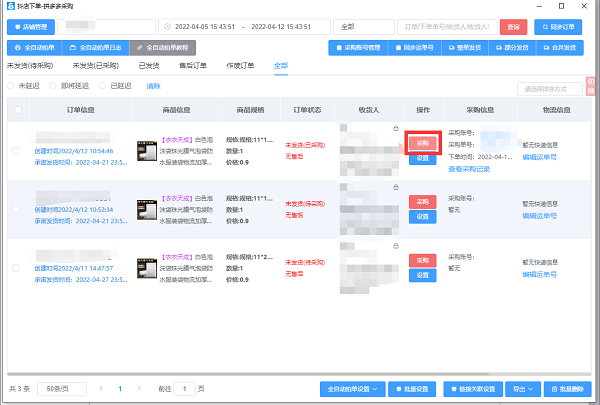Viewport: 600px width, 405px height.
Task: Click the horizontal scrollbar below the table
Action: click(x=248, y=374)
